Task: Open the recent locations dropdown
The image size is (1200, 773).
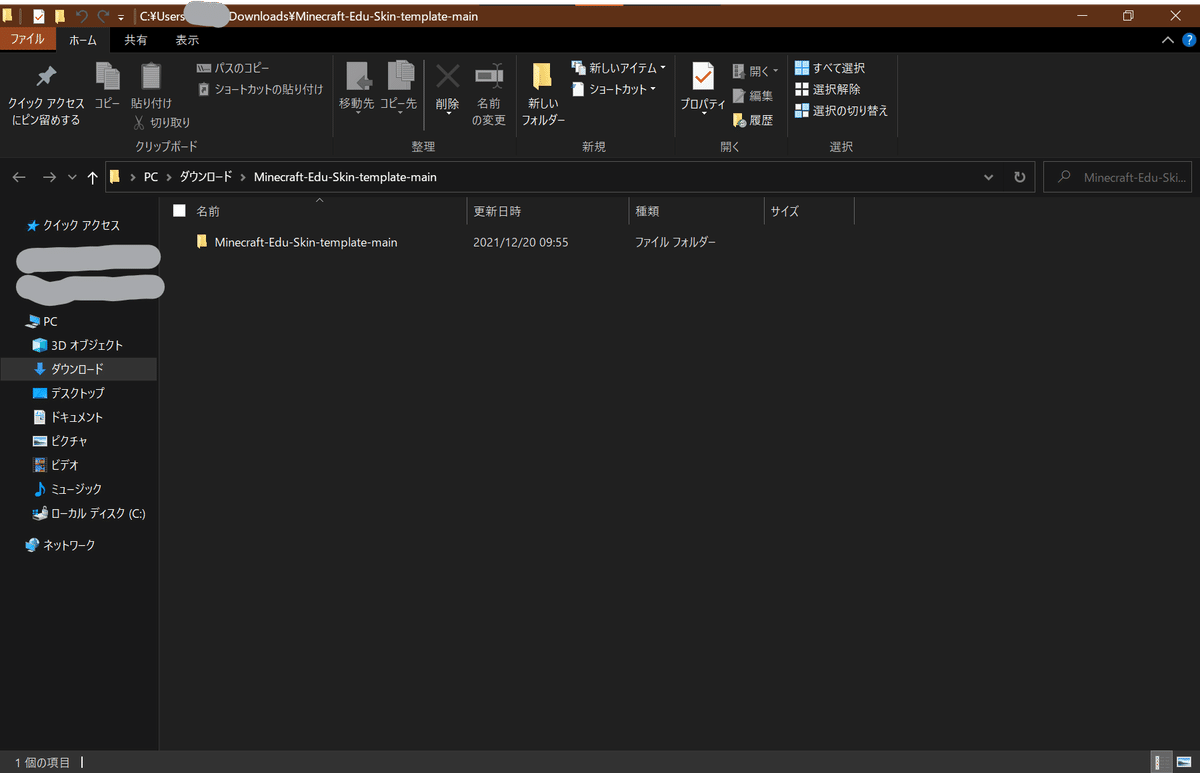Action: point(71,177)
